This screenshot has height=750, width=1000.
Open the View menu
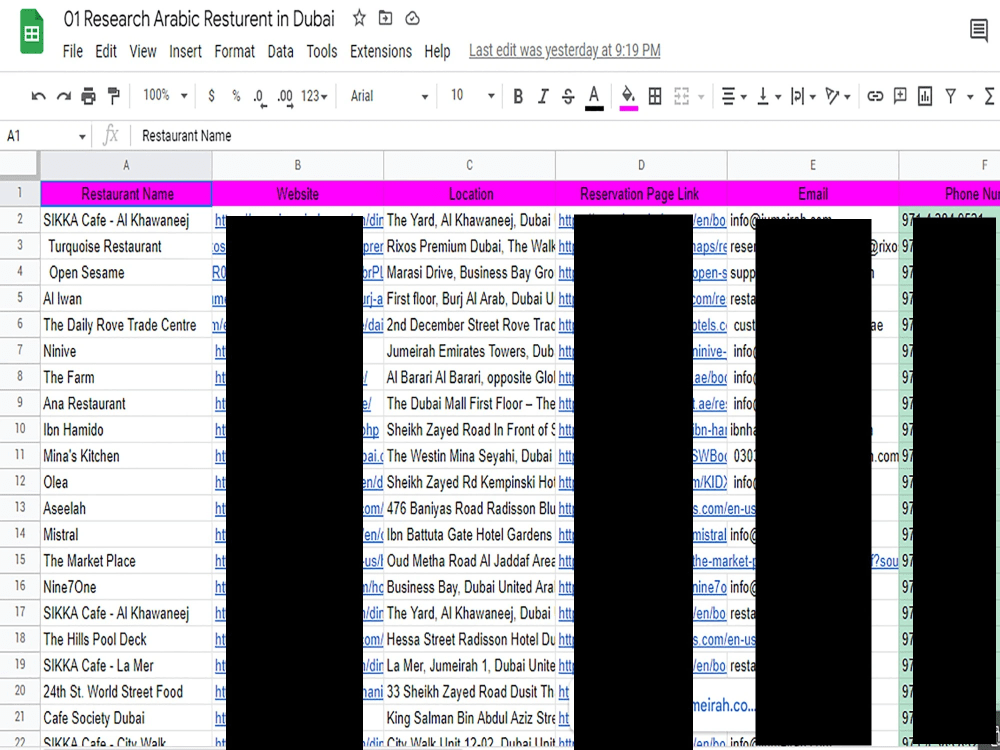[143, 51]
